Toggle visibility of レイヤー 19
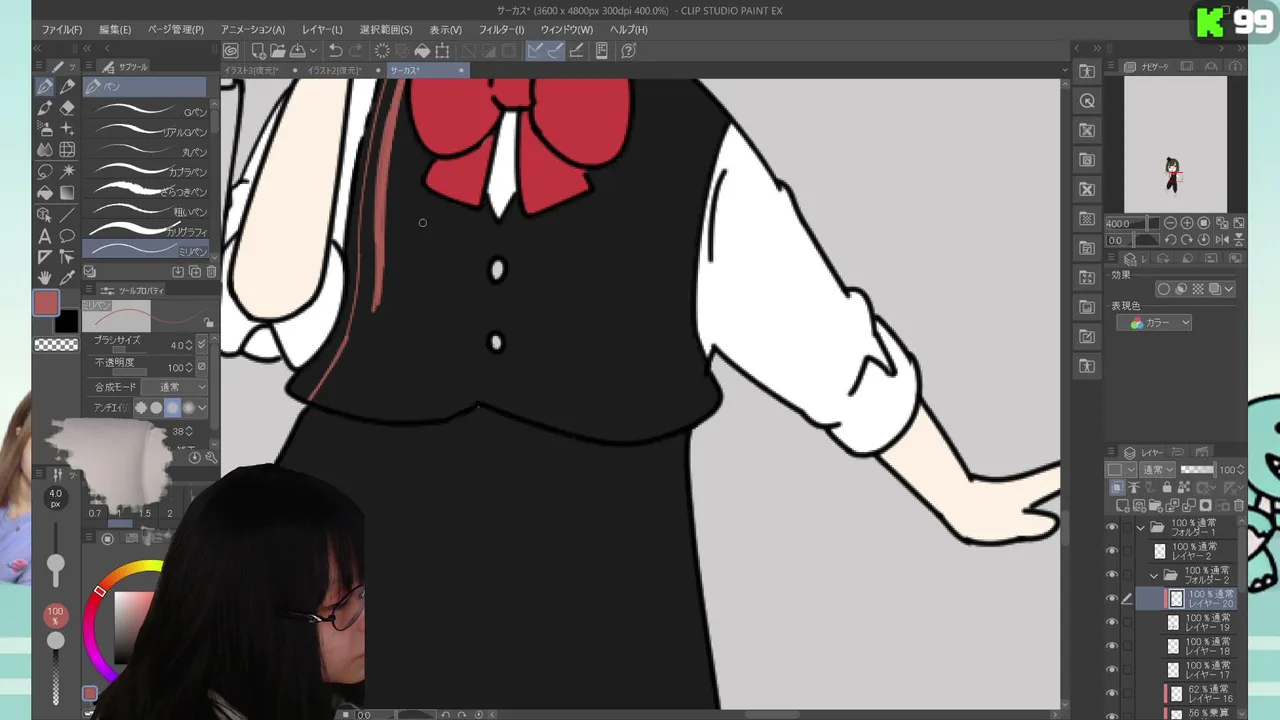Screen dimensions: 1280x720 coord(1112,622)
